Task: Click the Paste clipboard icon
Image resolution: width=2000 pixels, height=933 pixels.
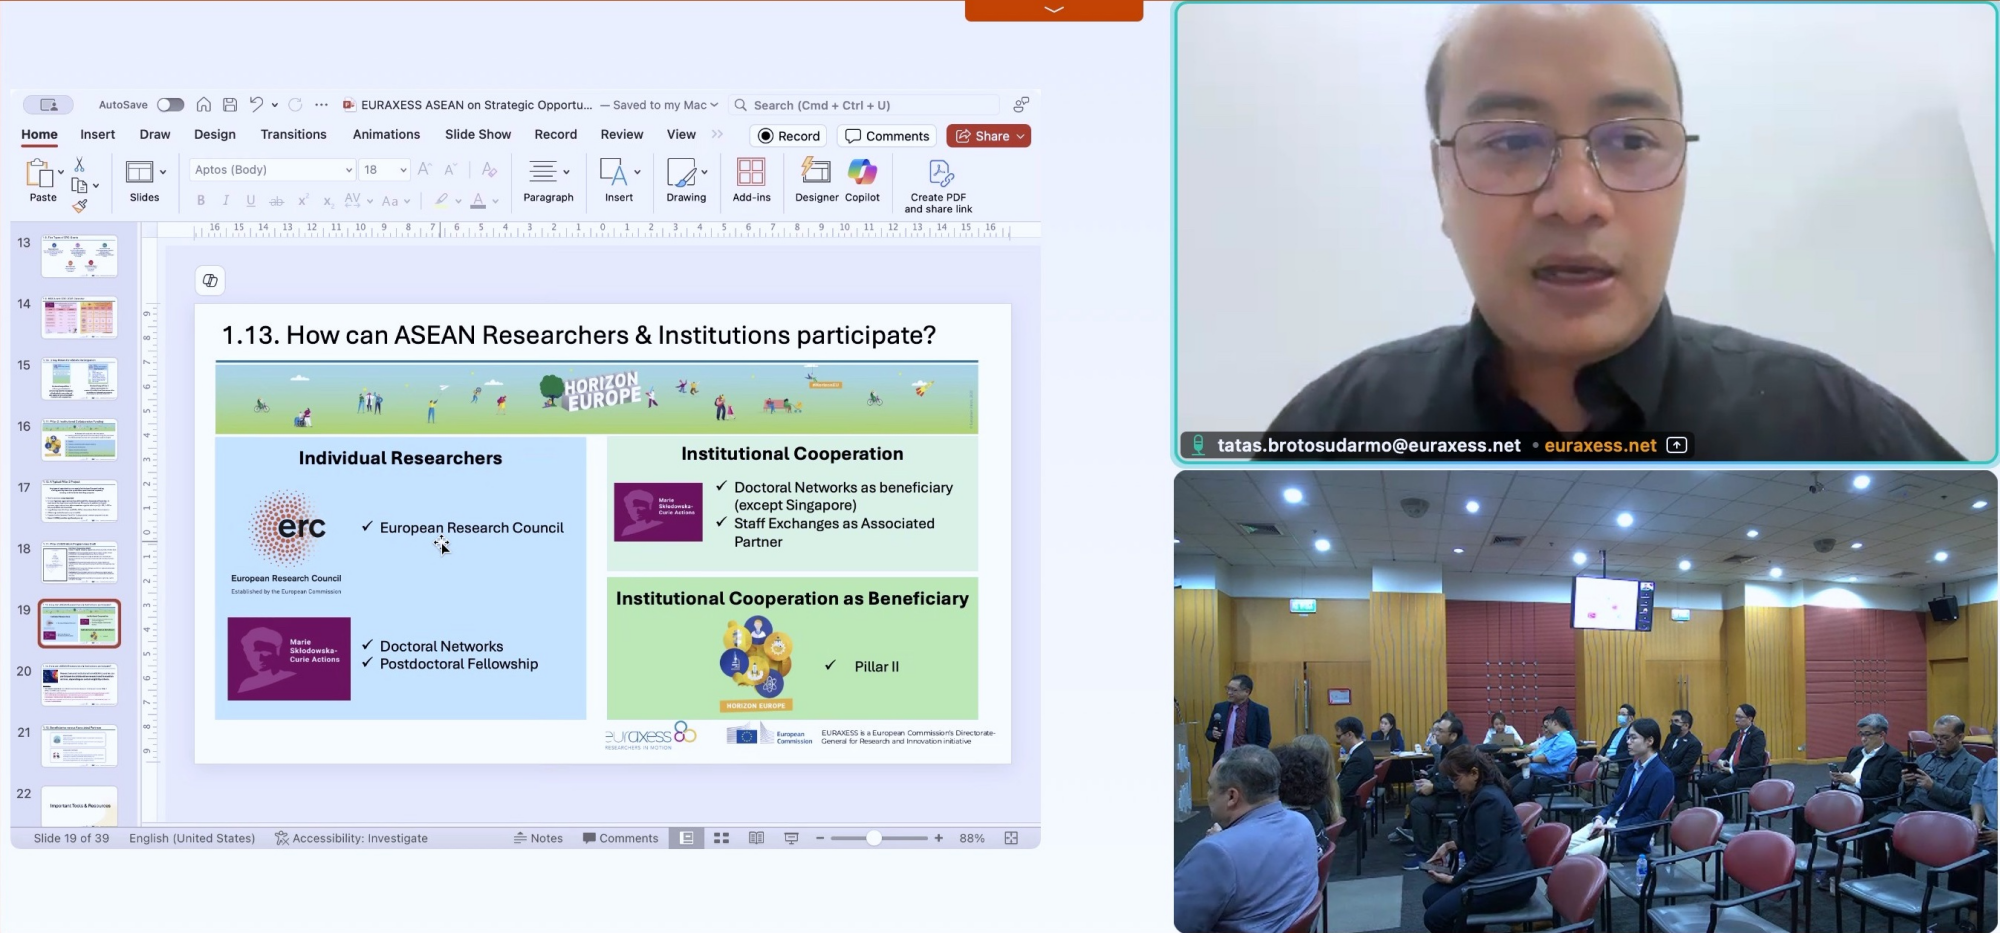Action: tap(39, 173)
